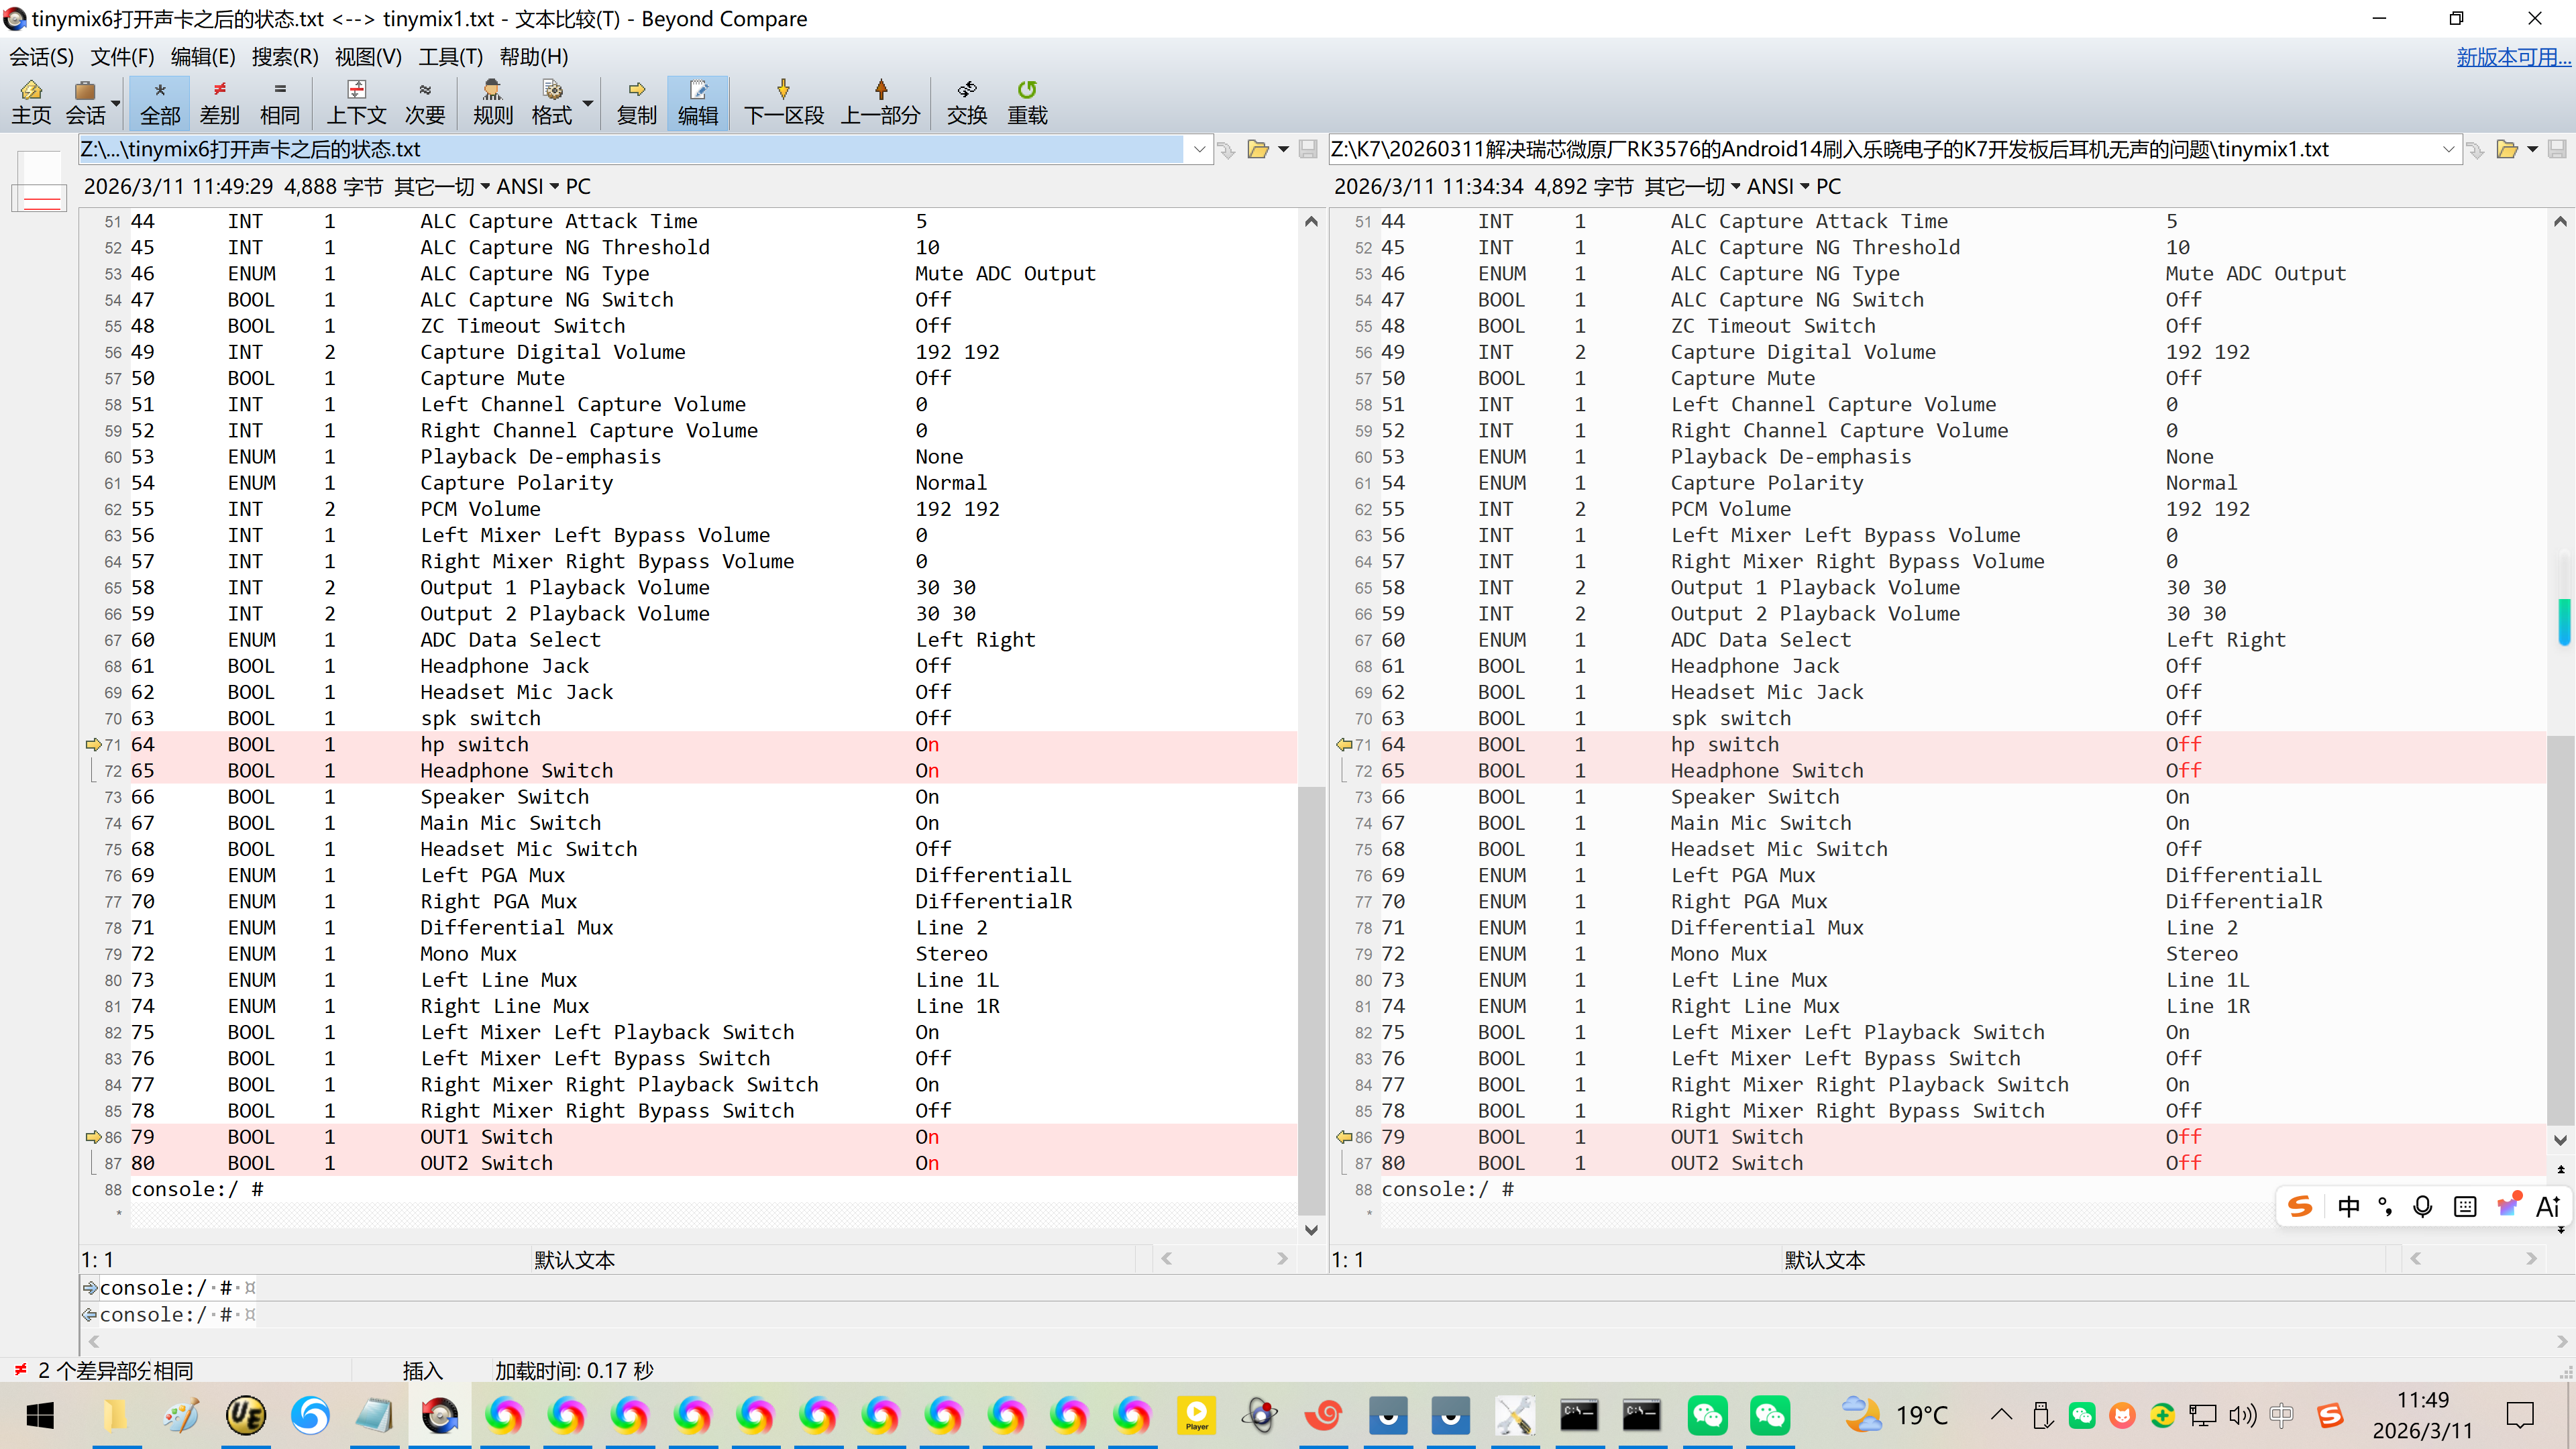Expand left file path dropdown
Image resolution: width=2576 pixels, height=1449 pixels.
click(1199, 150)
